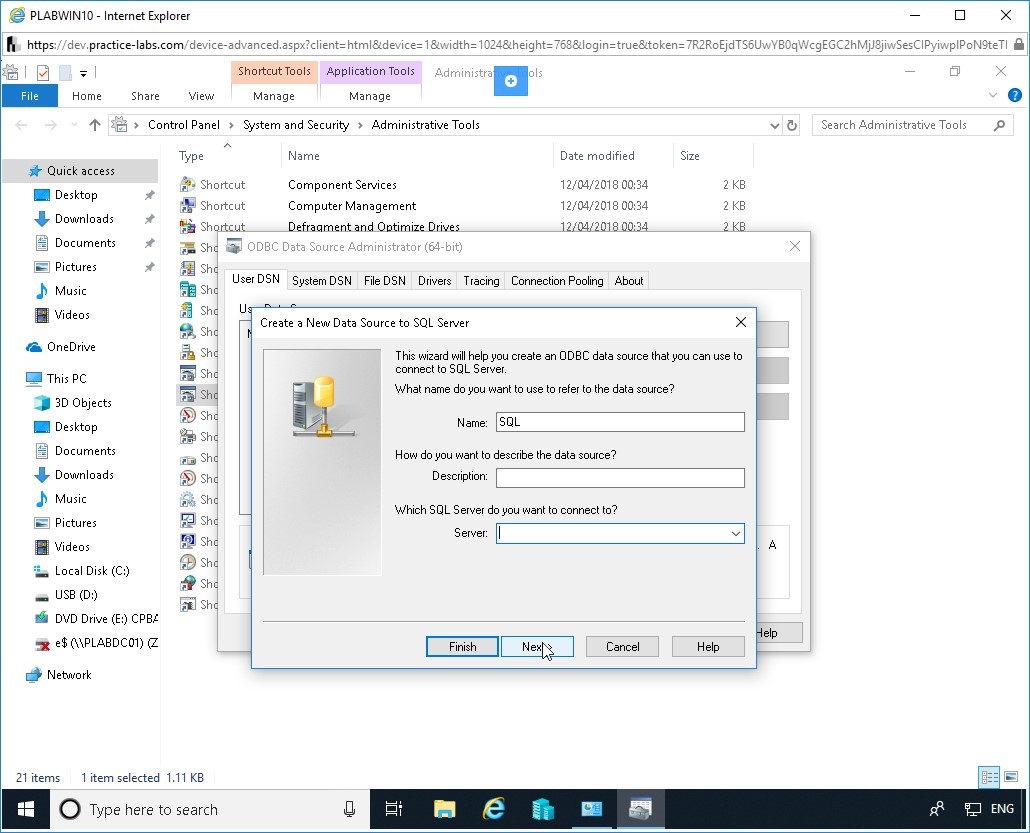Image resolution: width=1030 pixels, height=833 pixels.
Task: Switch to the File DSN tab
Action: [384, 281]
